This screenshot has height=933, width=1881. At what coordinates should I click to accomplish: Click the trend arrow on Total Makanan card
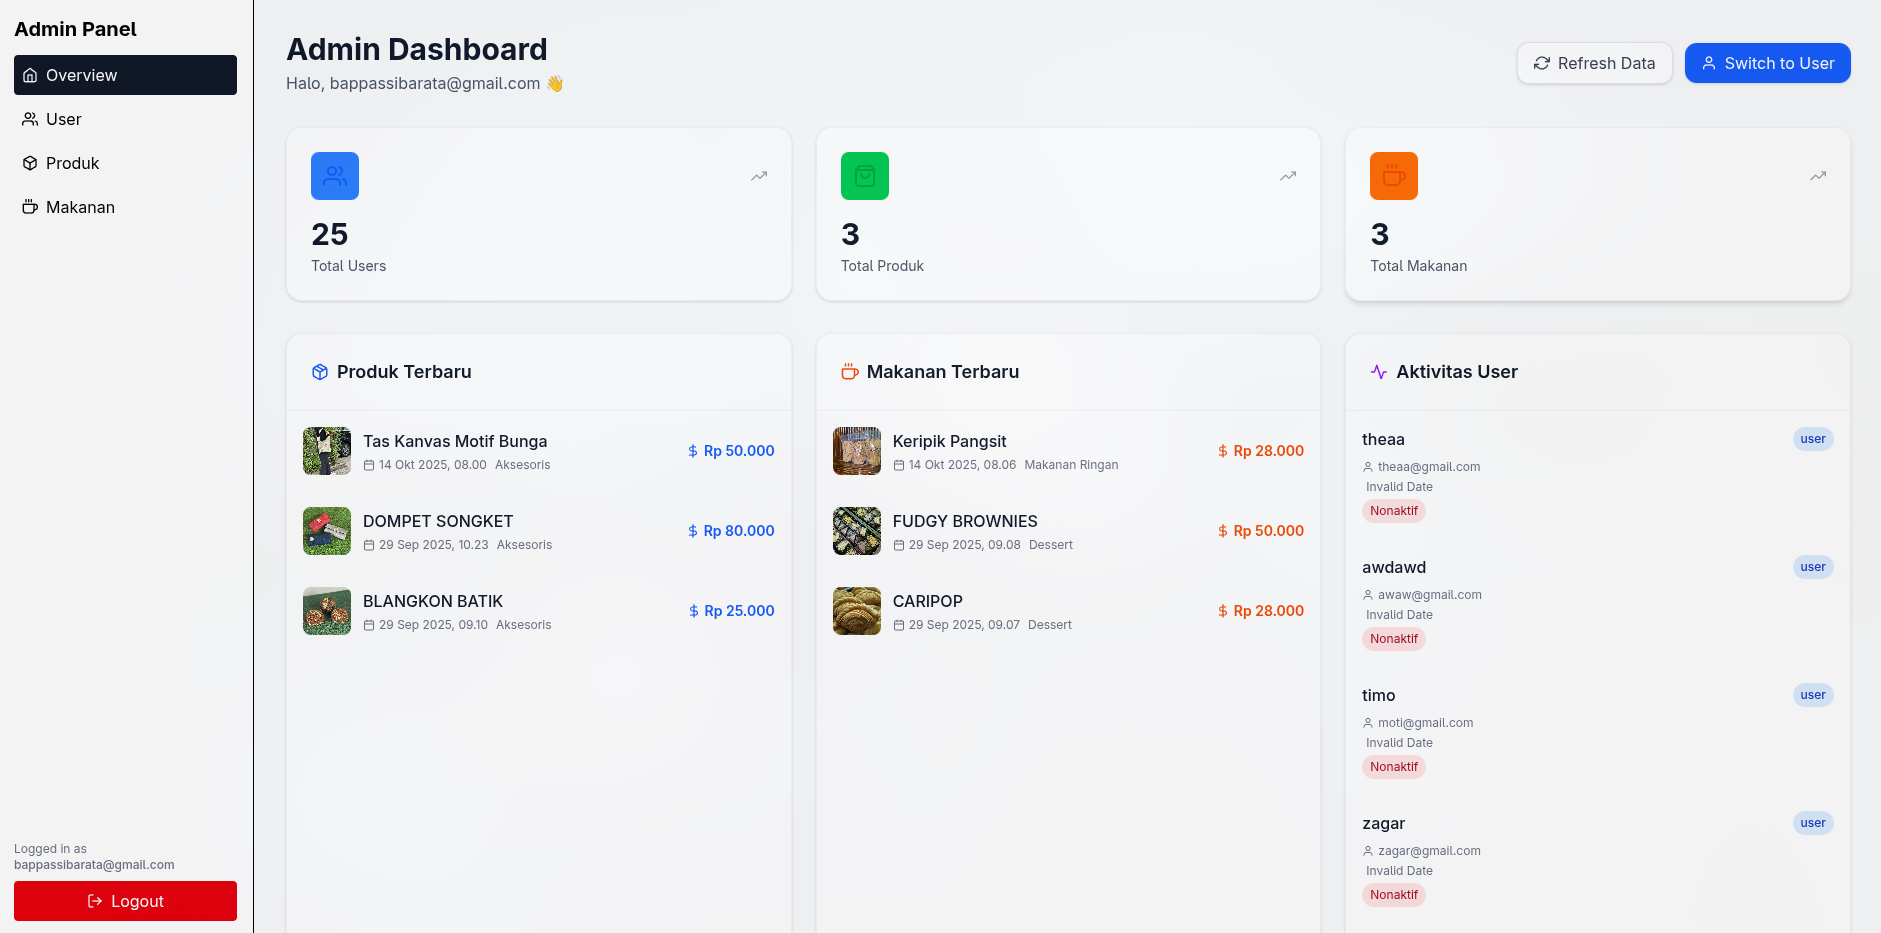click(x=1818, y=176)
